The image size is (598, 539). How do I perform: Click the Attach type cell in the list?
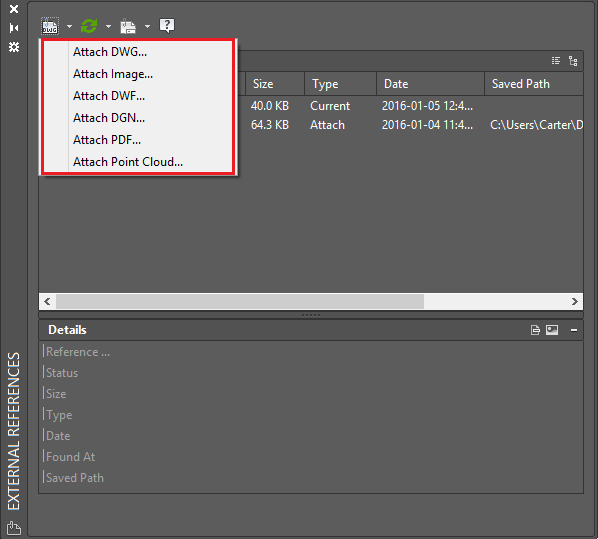(x=327, y=125)
